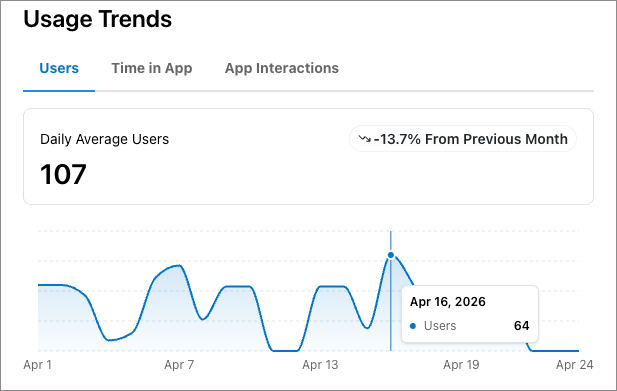Open the App Interactions tab
Screen dimensions: 617x391
point(282,68)
